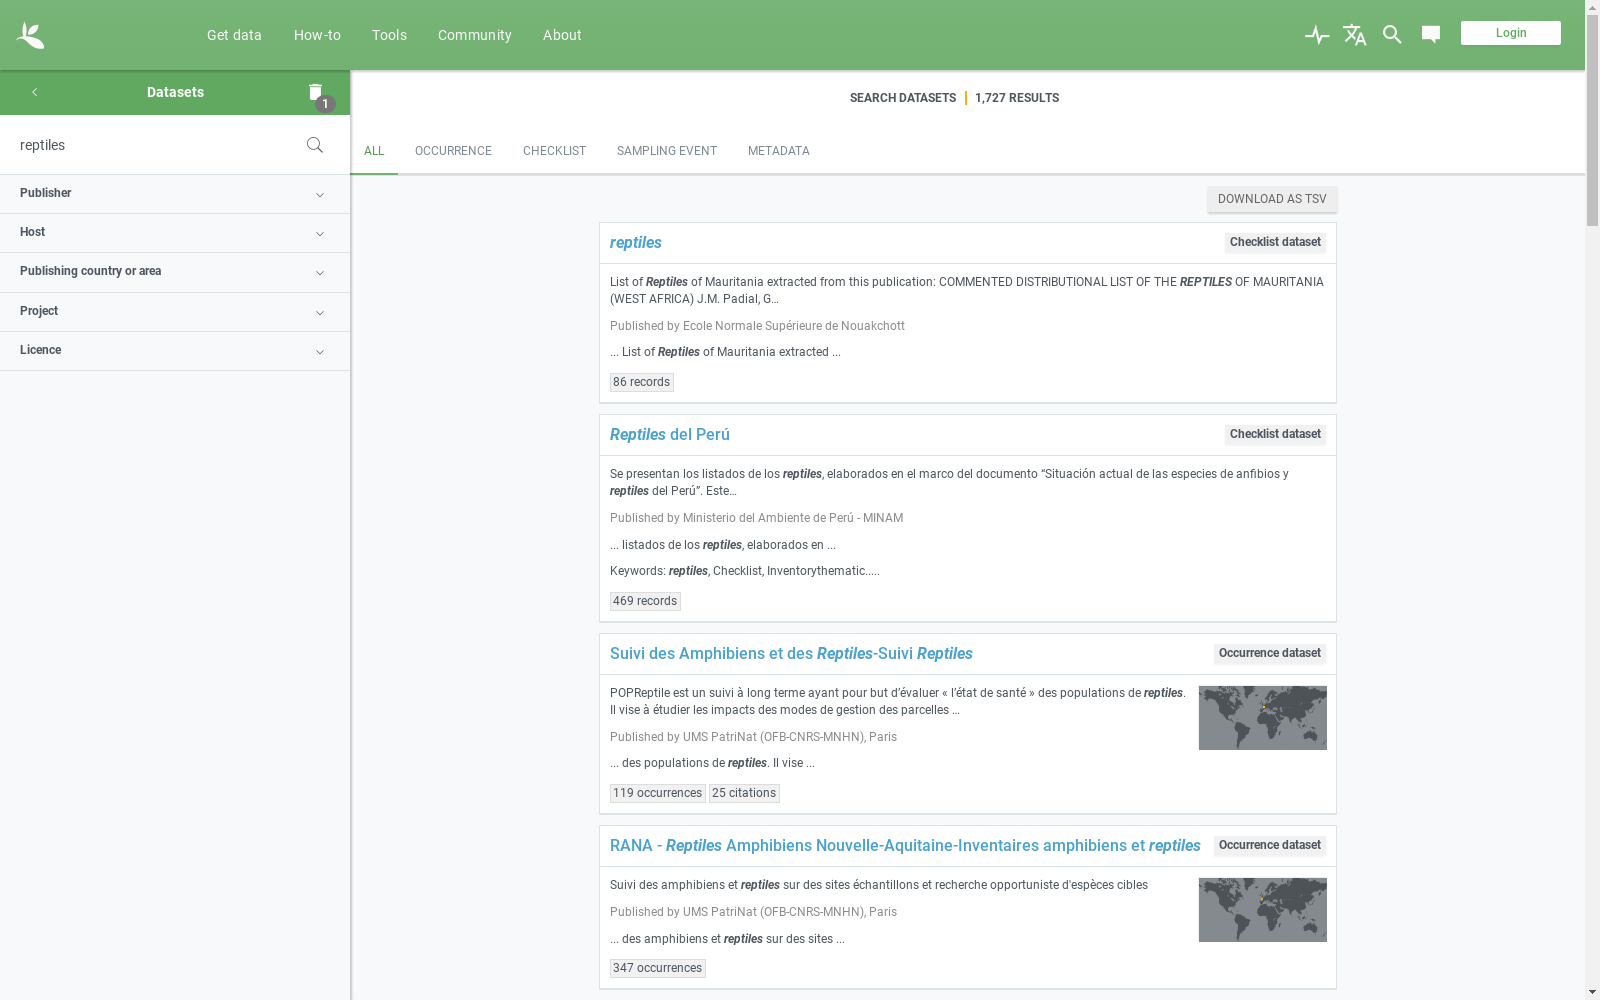Select the ALL tab
The height and width of the screenshot is (1000, 1600).
(374, 151)
